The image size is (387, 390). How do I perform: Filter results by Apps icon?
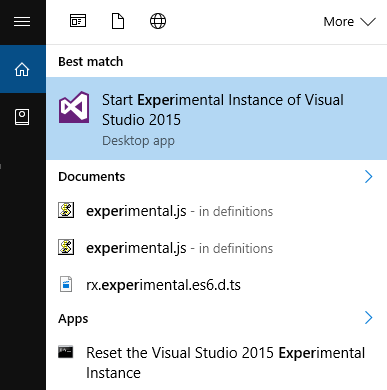pos(78,21)
